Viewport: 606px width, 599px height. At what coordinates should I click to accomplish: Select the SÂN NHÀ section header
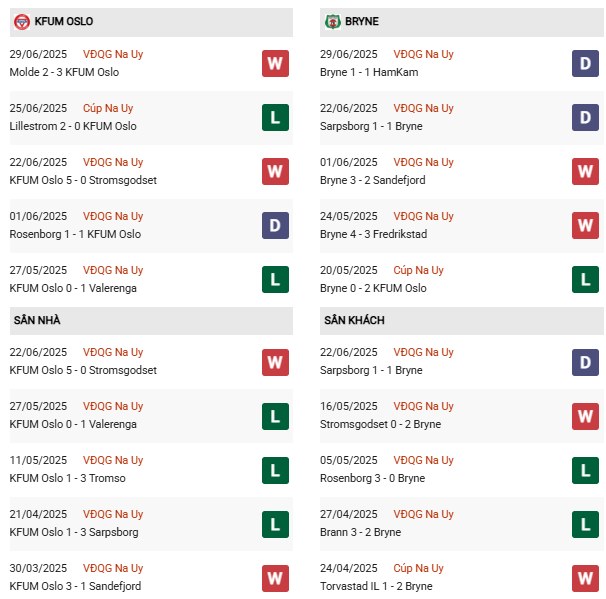point(37,320)
